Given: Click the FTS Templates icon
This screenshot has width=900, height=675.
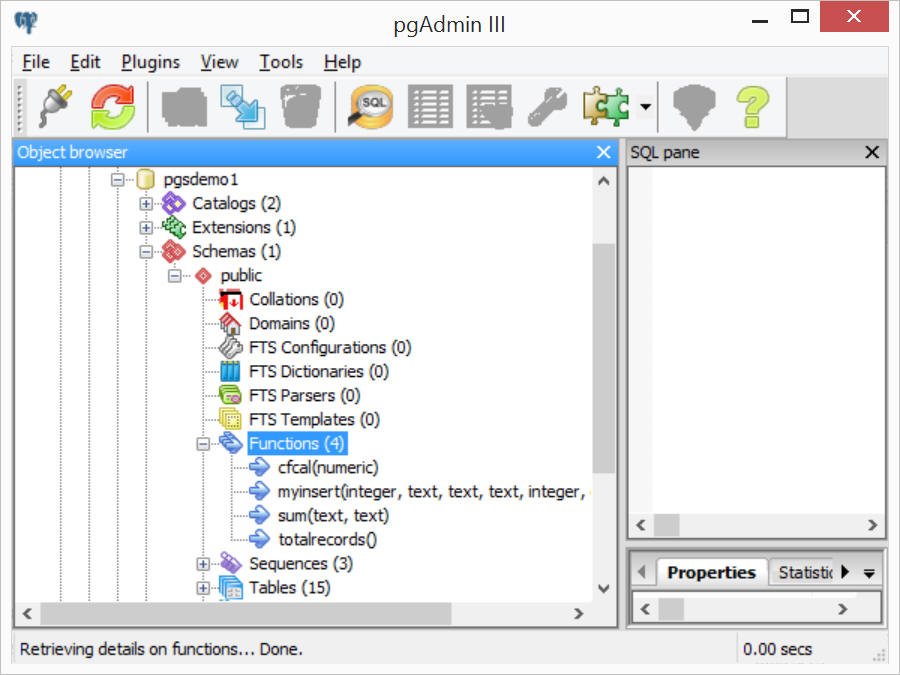Looking at the screenshot, I should (x=231, y=420).
